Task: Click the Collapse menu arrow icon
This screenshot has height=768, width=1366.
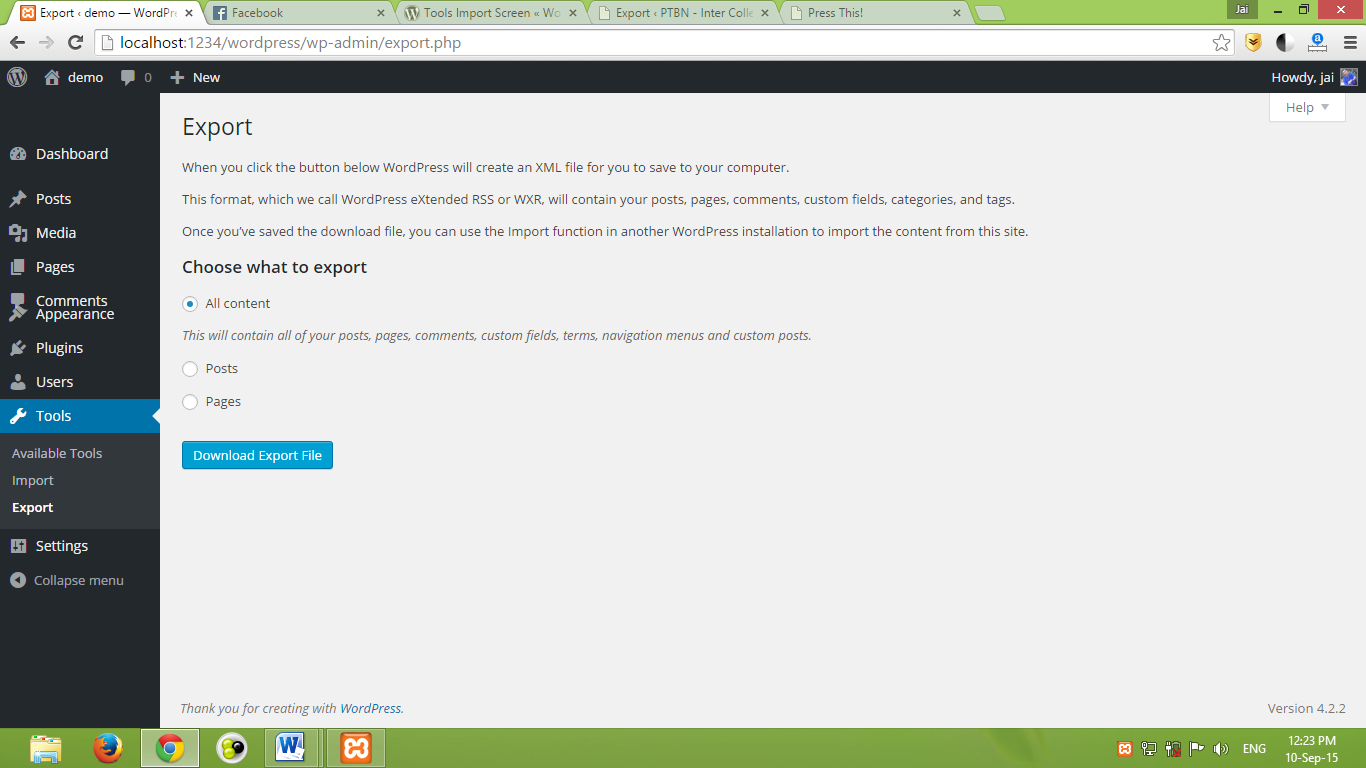Action: (17, 580)
